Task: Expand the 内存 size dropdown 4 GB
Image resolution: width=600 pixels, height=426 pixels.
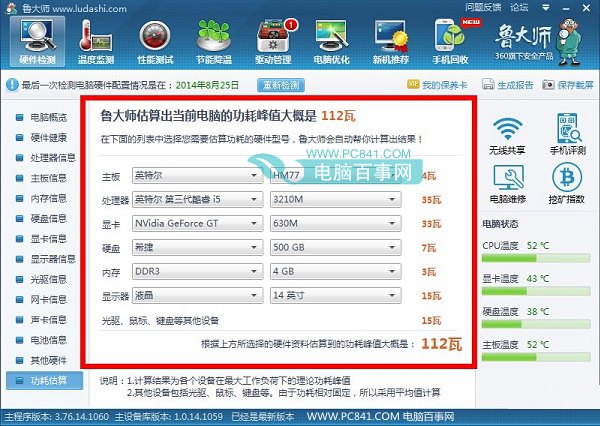Action: (336, 271)
